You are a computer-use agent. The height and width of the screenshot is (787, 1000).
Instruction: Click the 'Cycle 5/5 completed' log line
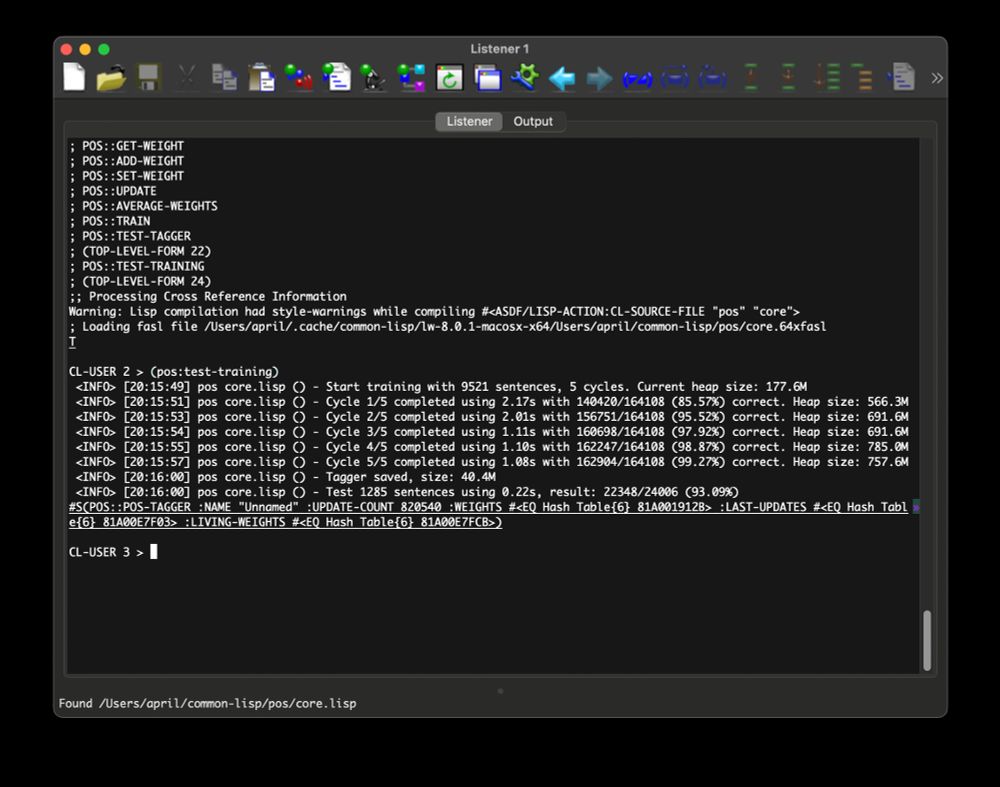point(492,462)
